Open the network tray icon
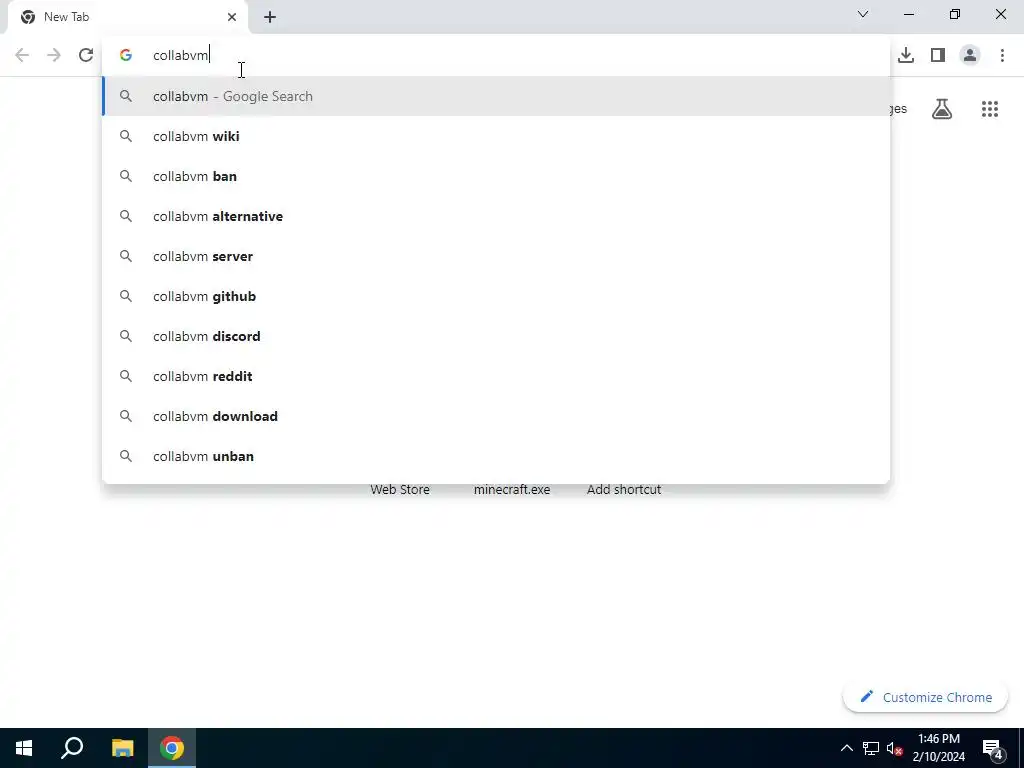This screenshot has height=768, width=1024. click(x=871, y=748)
